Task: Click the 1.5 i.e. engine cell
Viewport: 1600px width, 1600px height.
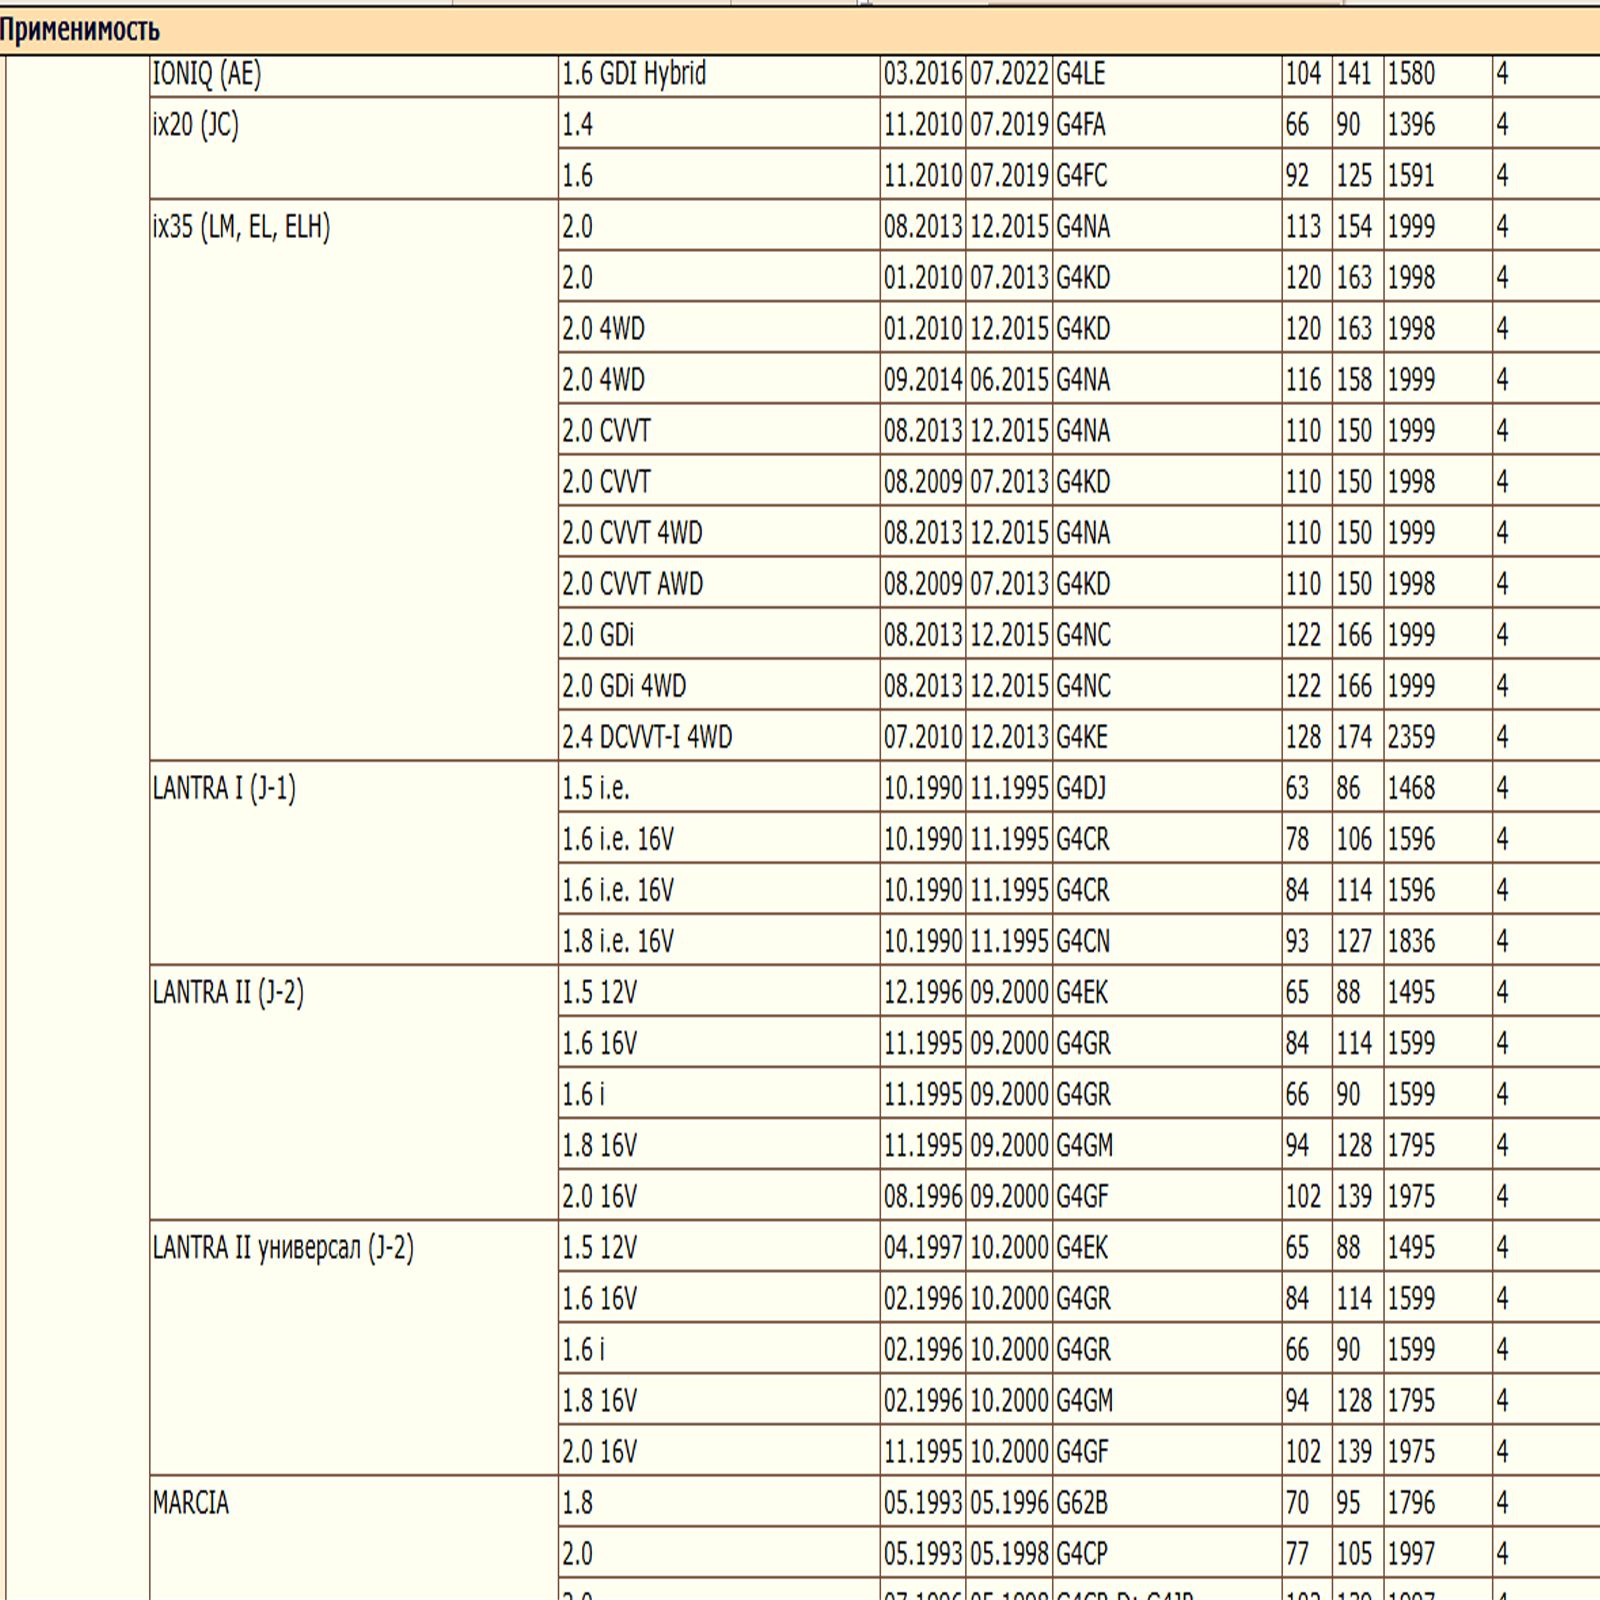Action: [596, 789]
